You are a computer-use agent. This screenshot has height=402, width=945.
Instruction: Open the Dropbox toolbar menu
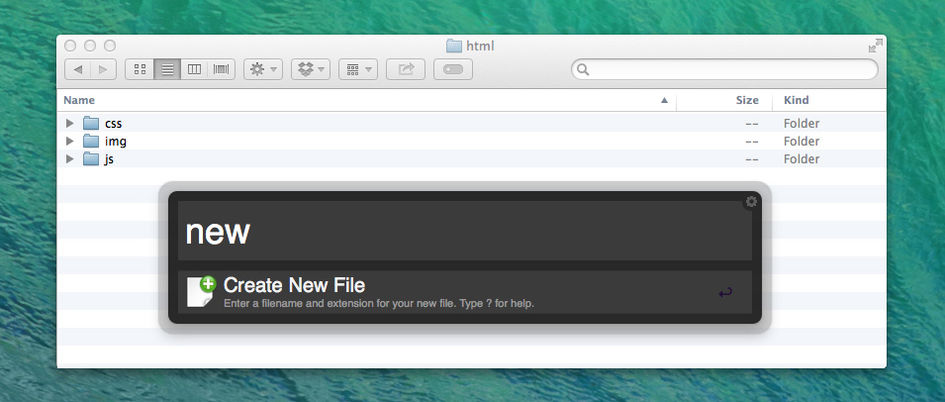click(310, 69)
